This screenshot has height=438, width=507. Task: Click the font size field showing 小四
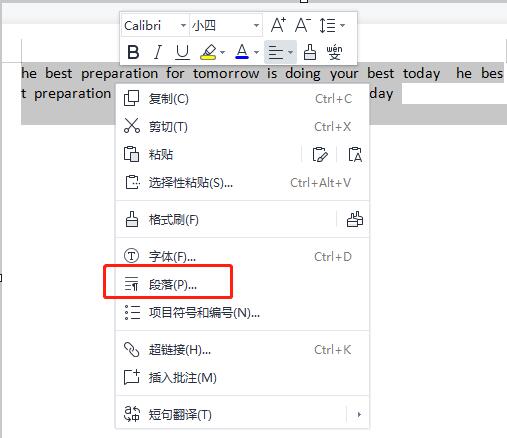click(226, 25)
